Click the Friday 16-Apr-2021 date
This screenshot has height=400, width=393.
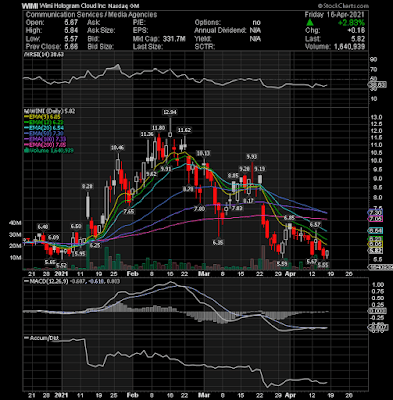(335, 15)
